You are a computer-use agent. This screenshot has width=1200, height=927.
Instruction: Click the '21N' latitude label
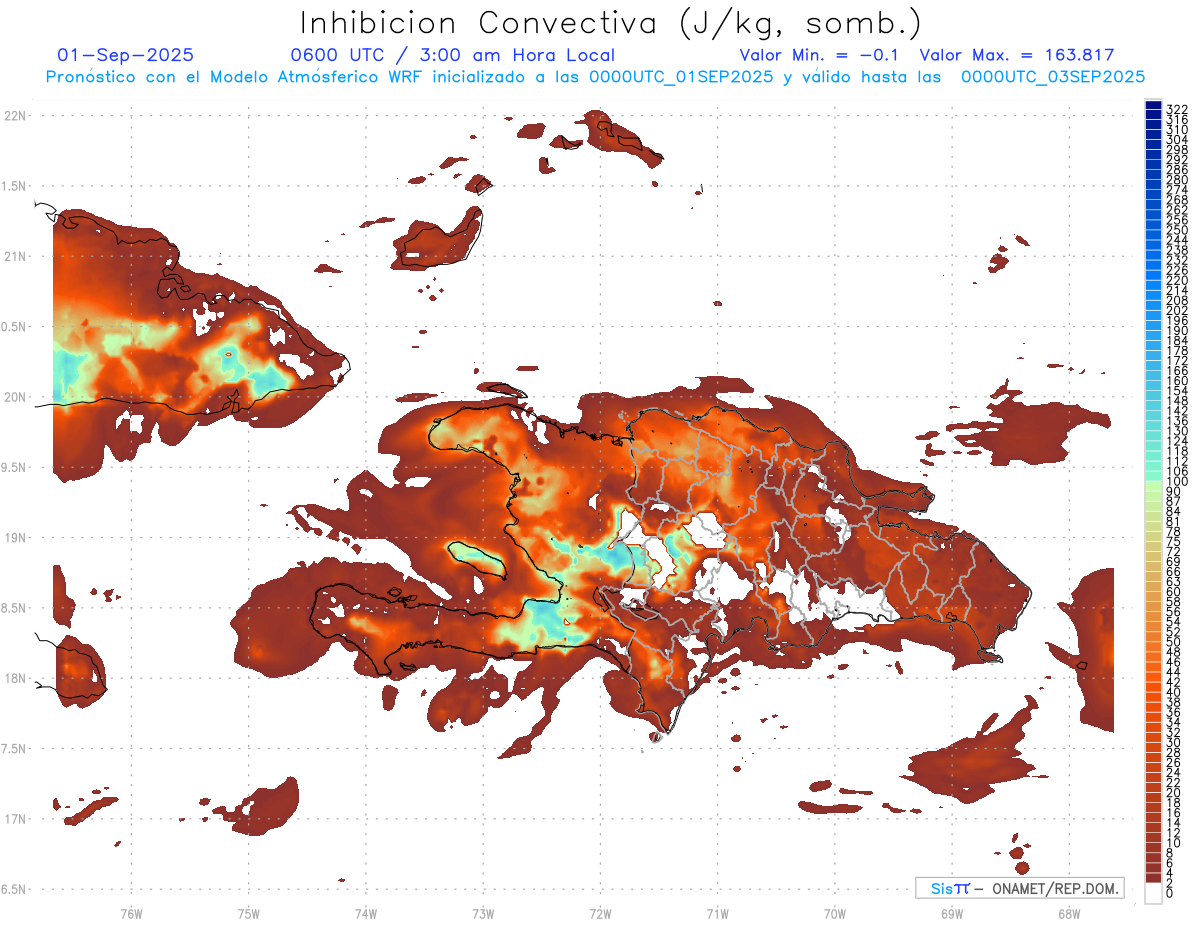tap(17, 256)
